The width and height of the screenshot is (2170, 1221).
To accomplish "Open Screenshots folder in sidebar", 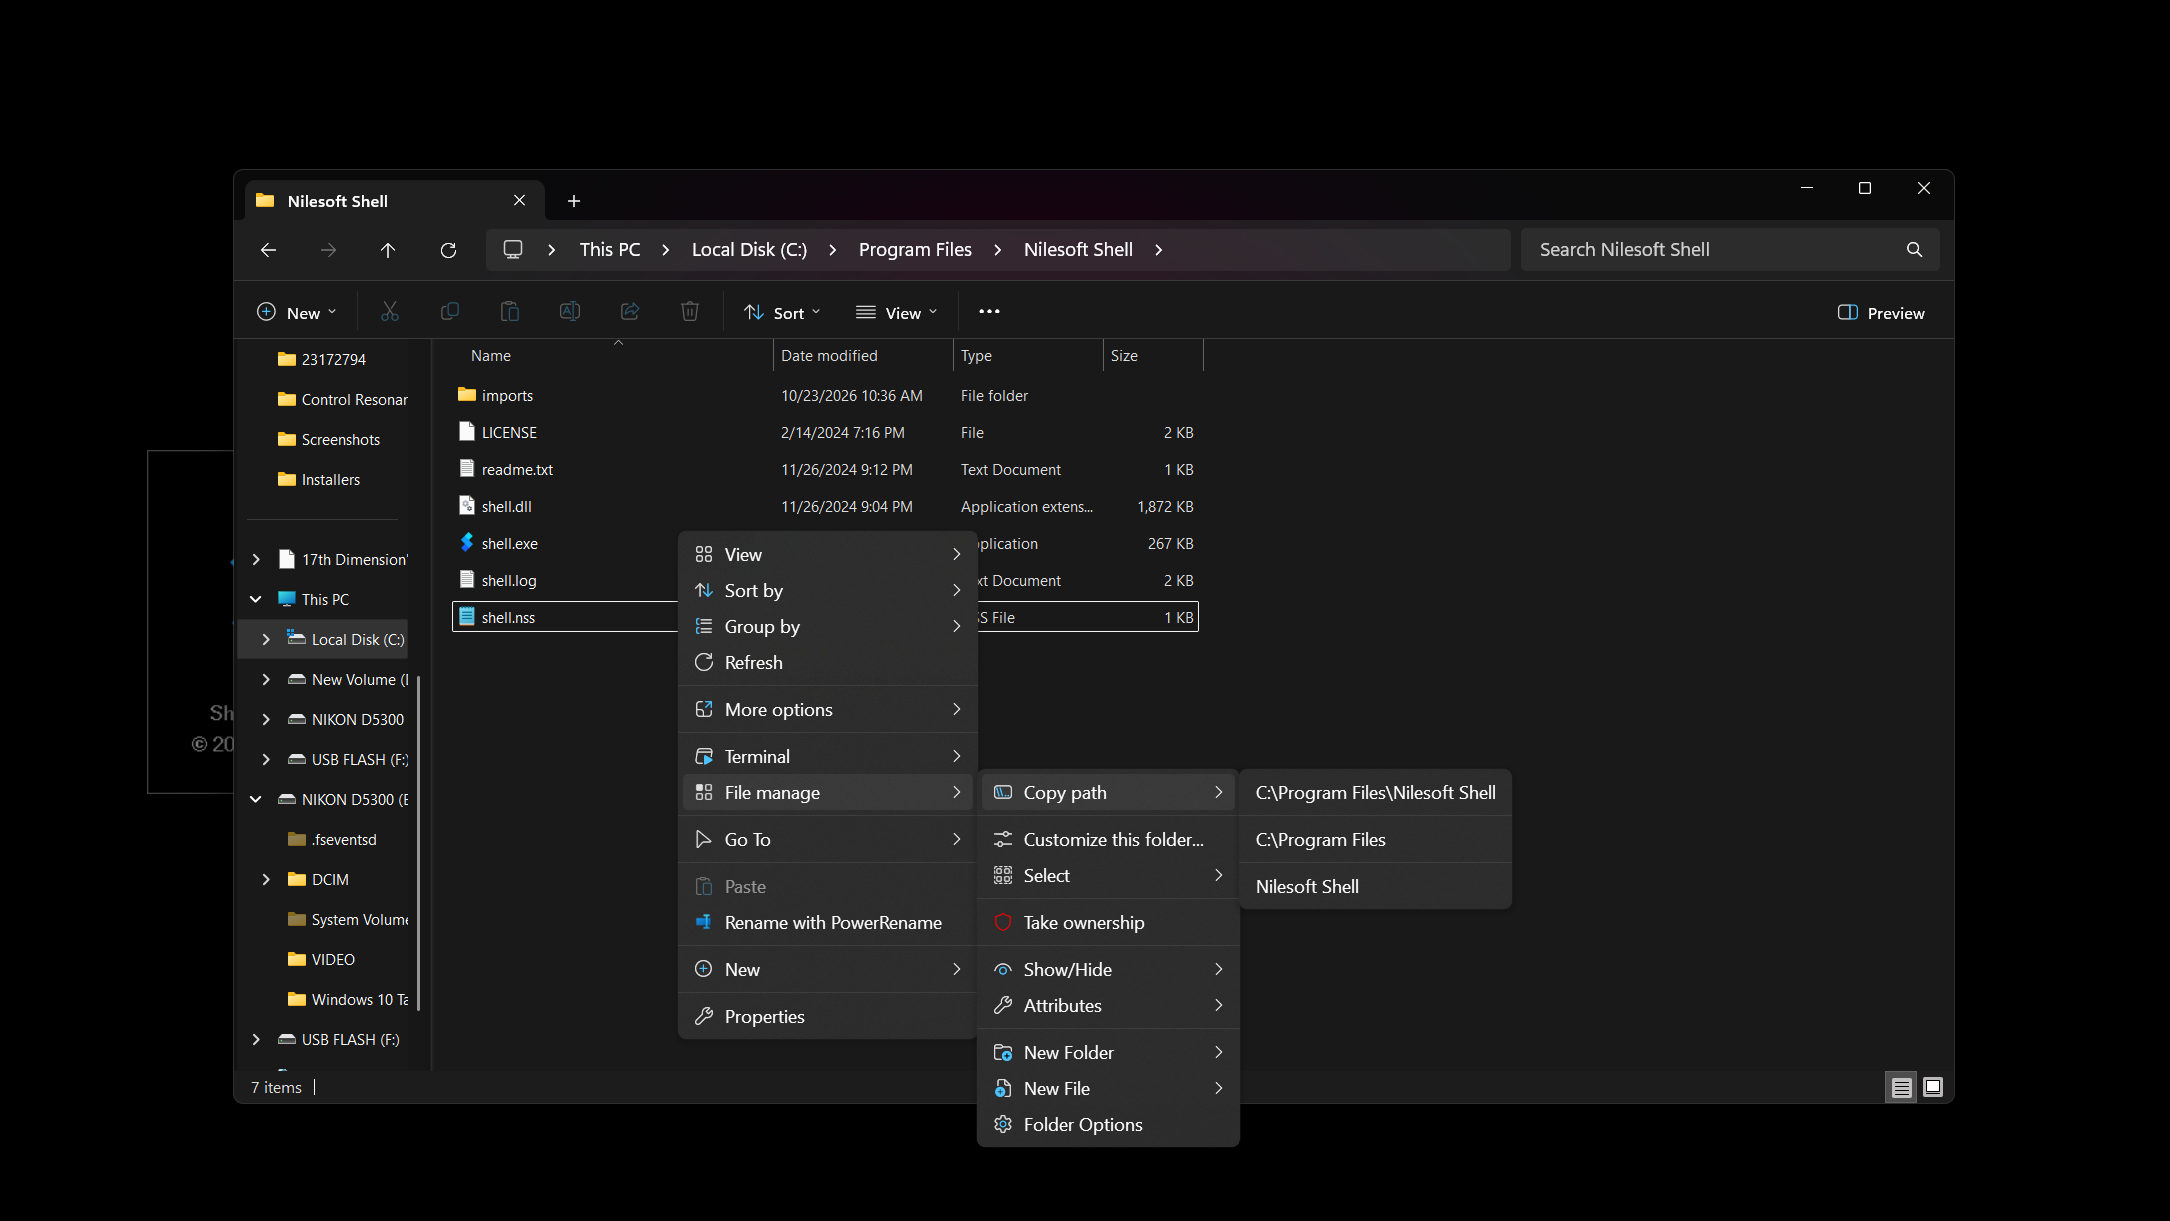I will tap(340, 440).
